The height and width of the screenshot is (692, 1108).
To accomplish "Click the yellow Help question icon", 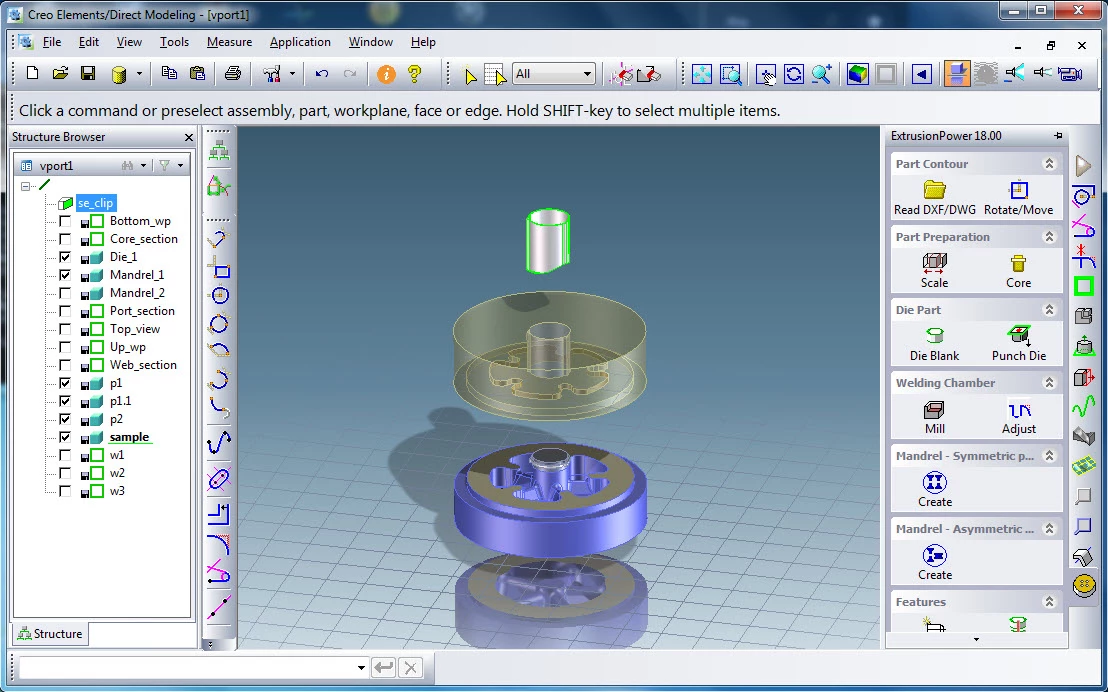I will click(x=415, y=74).
